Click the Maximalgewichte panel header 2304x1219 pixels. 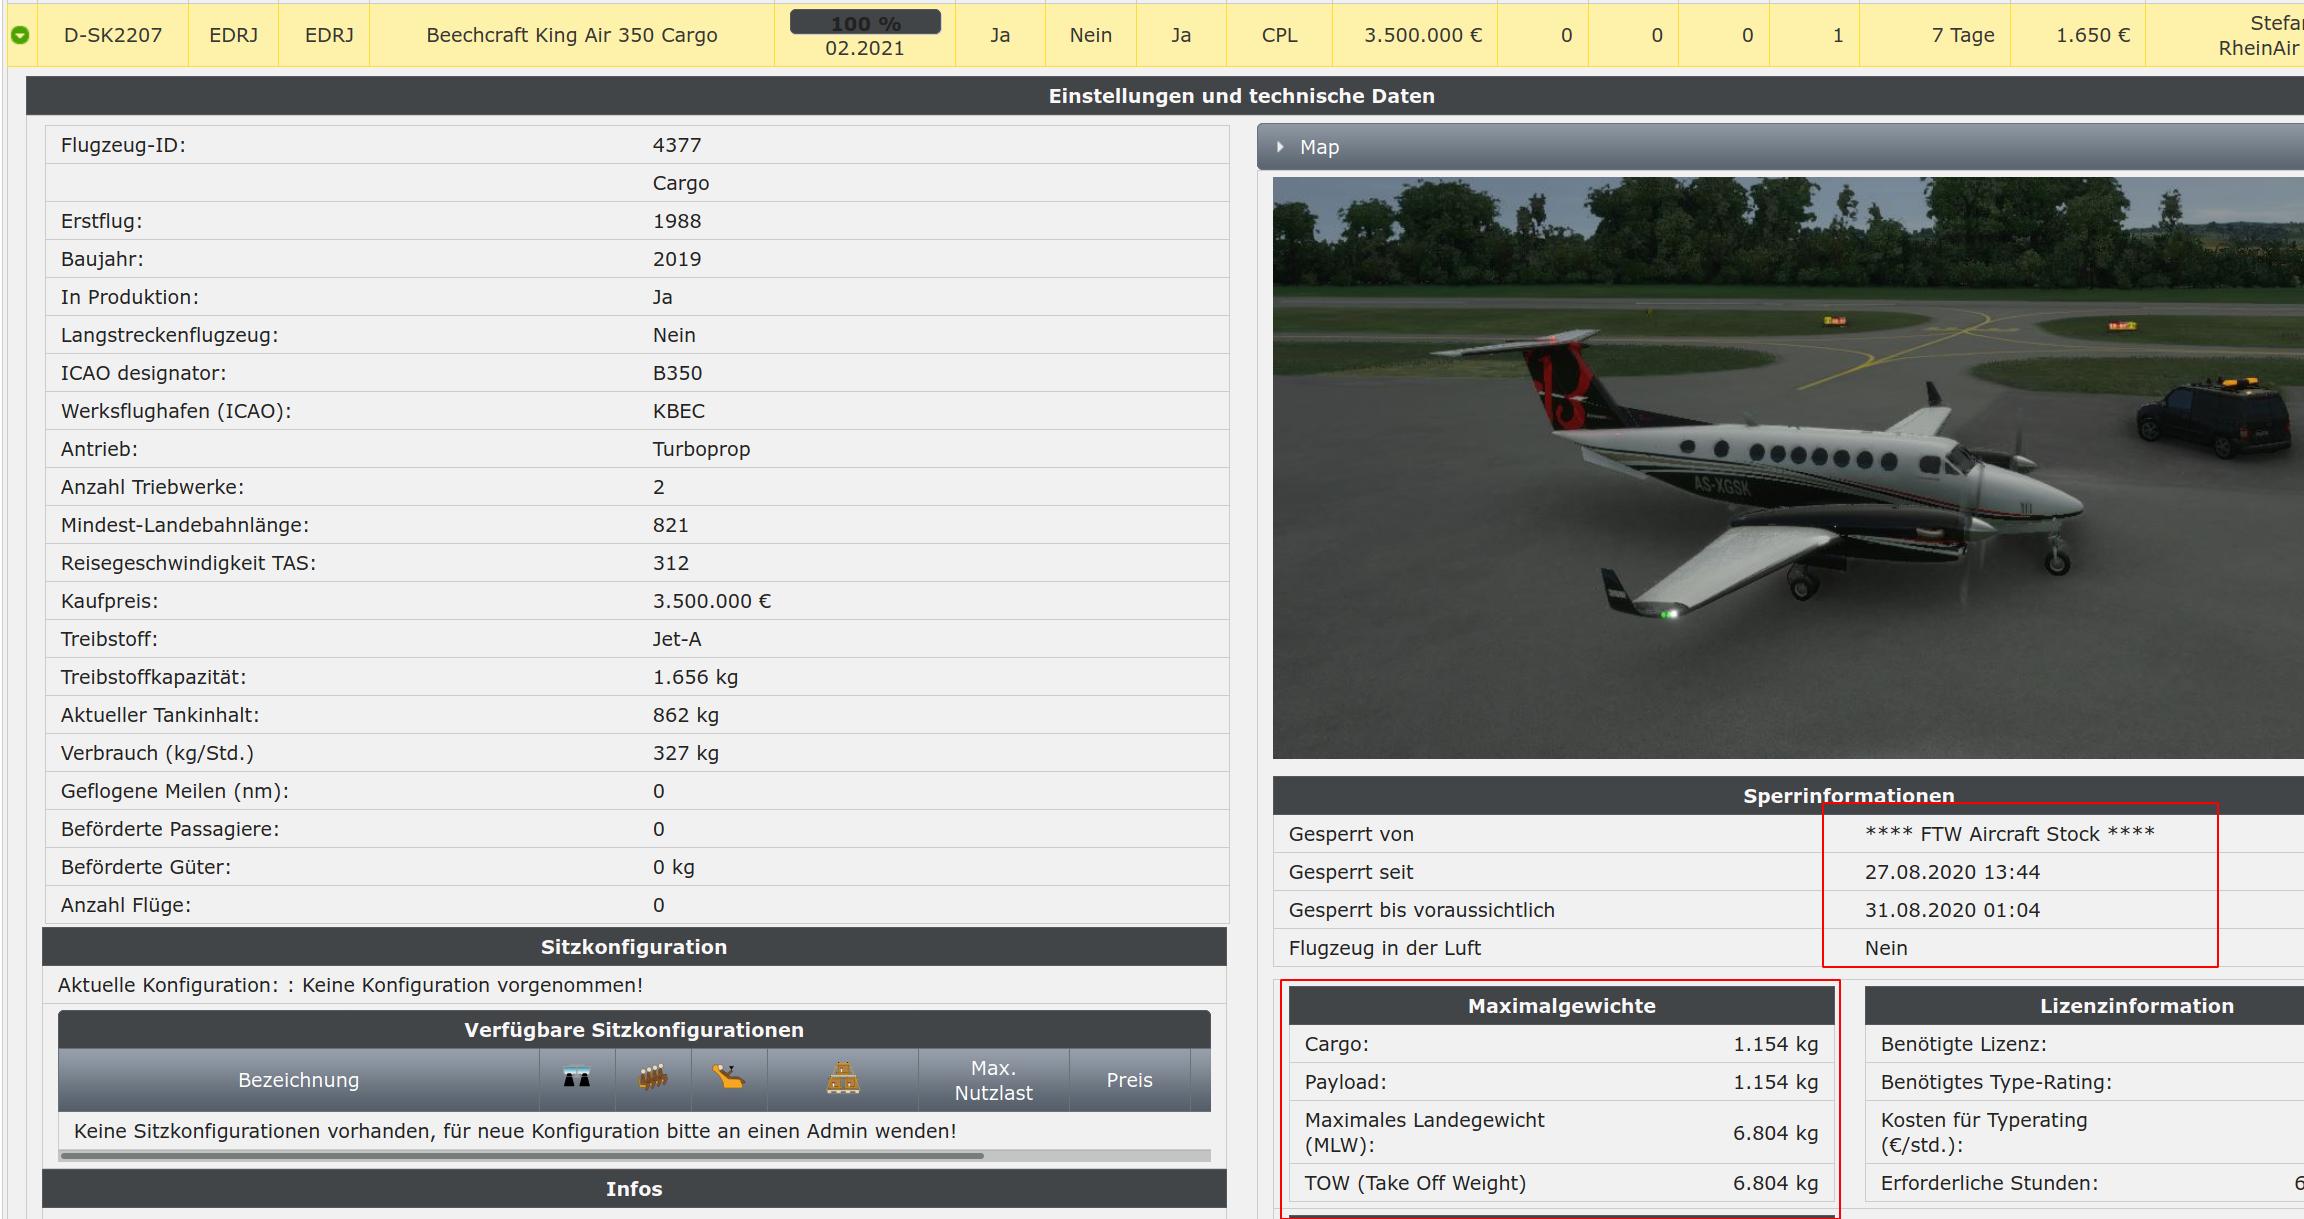click(x=1561, y=1006)
